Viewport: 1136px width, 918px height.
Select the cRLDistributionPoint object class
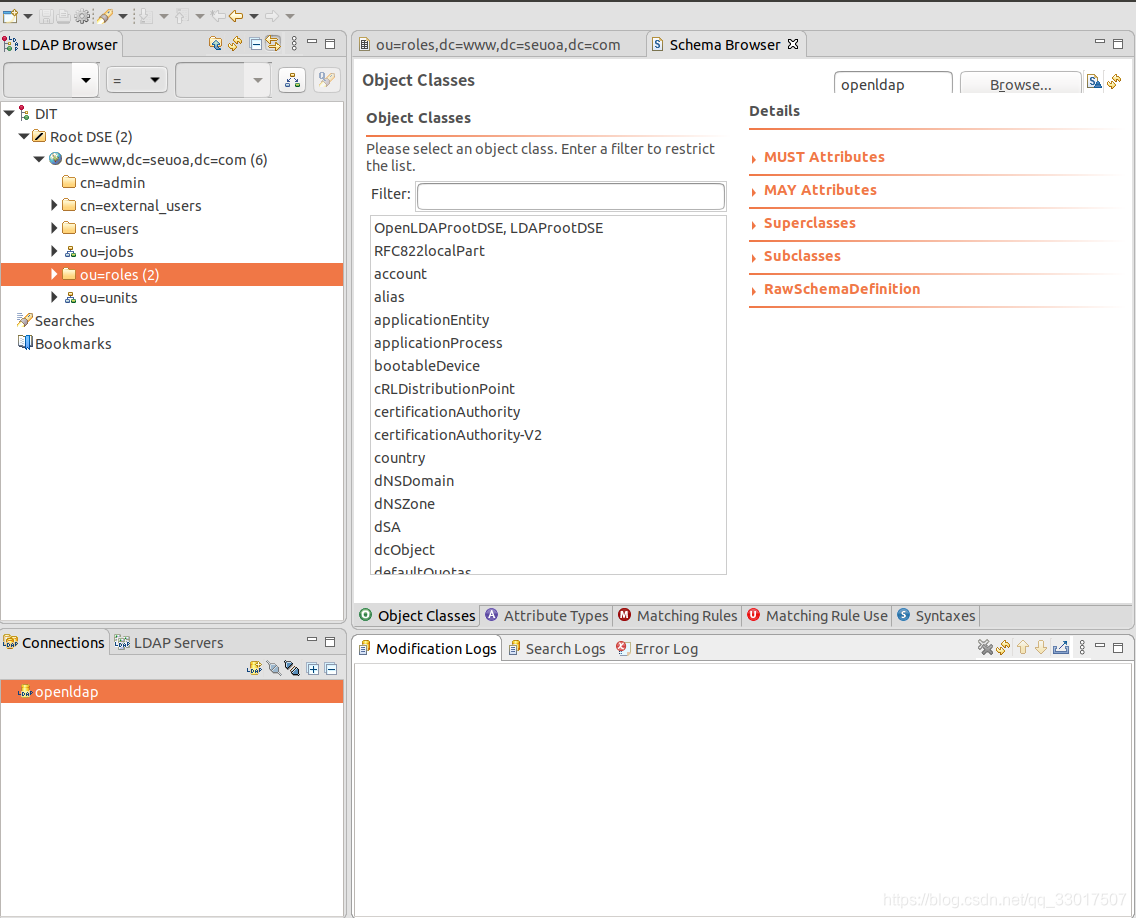(x=444, y=388)
